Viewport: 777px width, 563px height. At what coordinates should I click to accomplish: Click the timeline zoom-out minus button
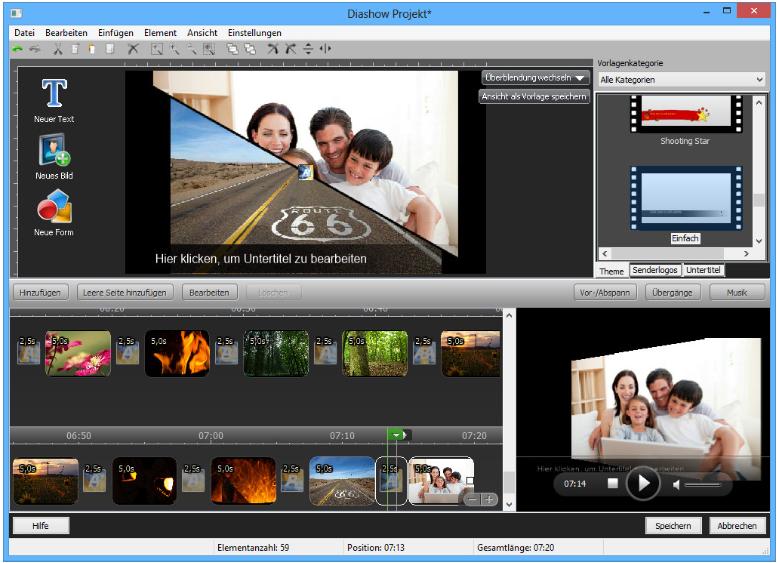click(471, 499)
